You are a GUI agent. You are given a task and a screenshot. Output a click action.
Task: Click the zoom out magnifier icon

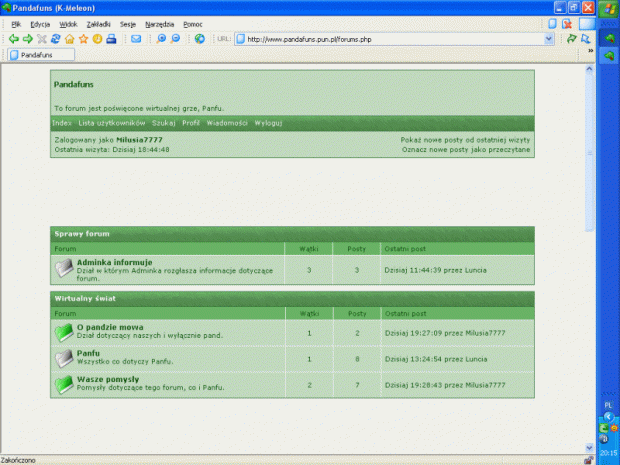click(x=176, y=39)
